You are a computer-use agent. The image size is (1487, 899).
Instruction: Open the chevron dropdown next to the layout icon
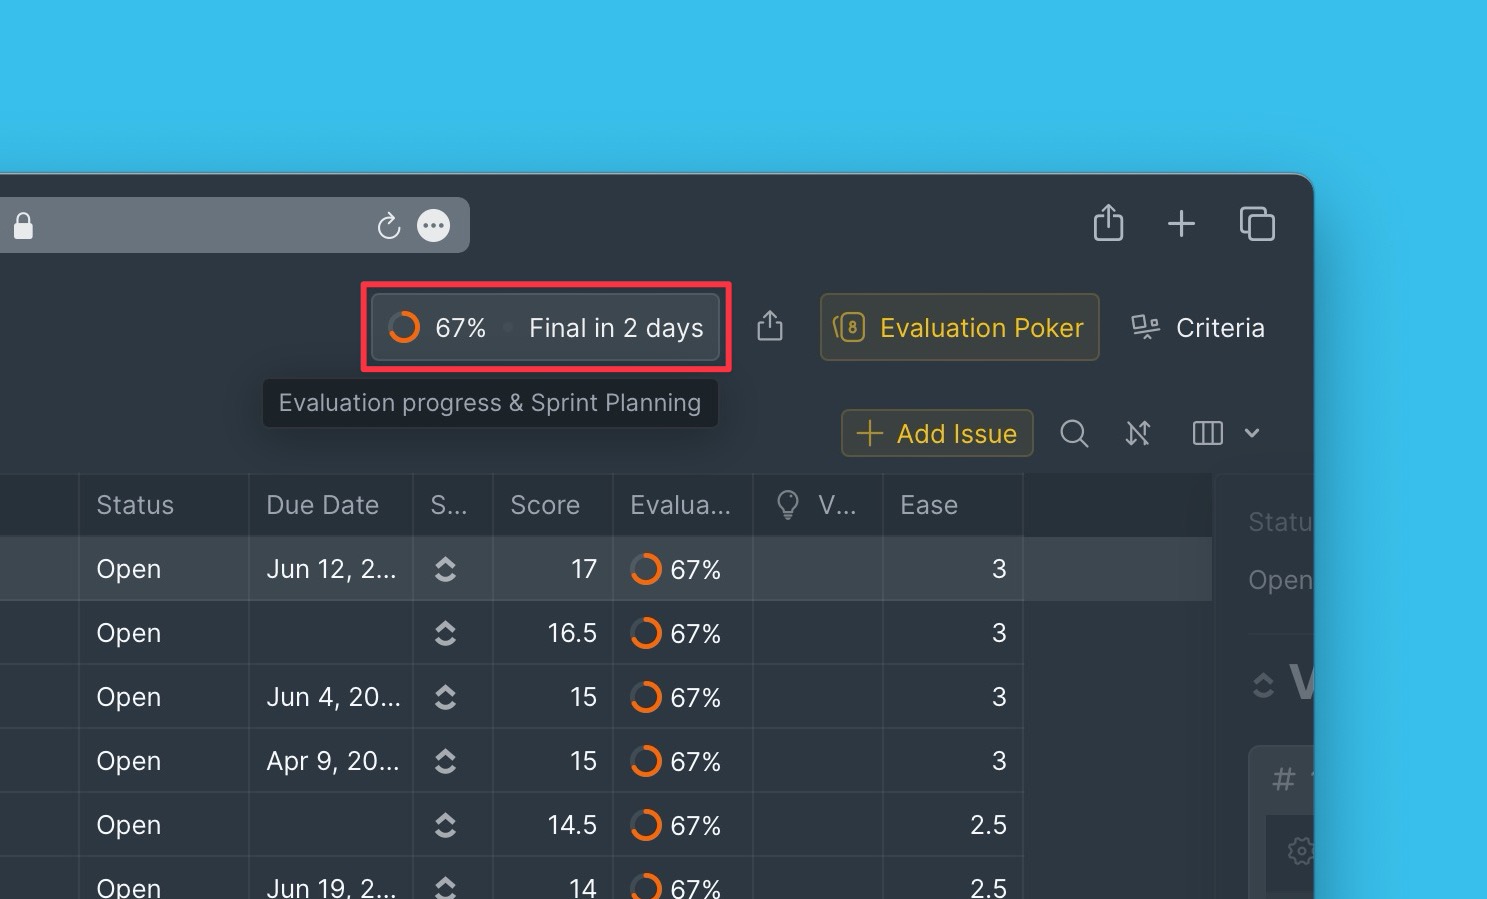click(x=1251, y=433)
